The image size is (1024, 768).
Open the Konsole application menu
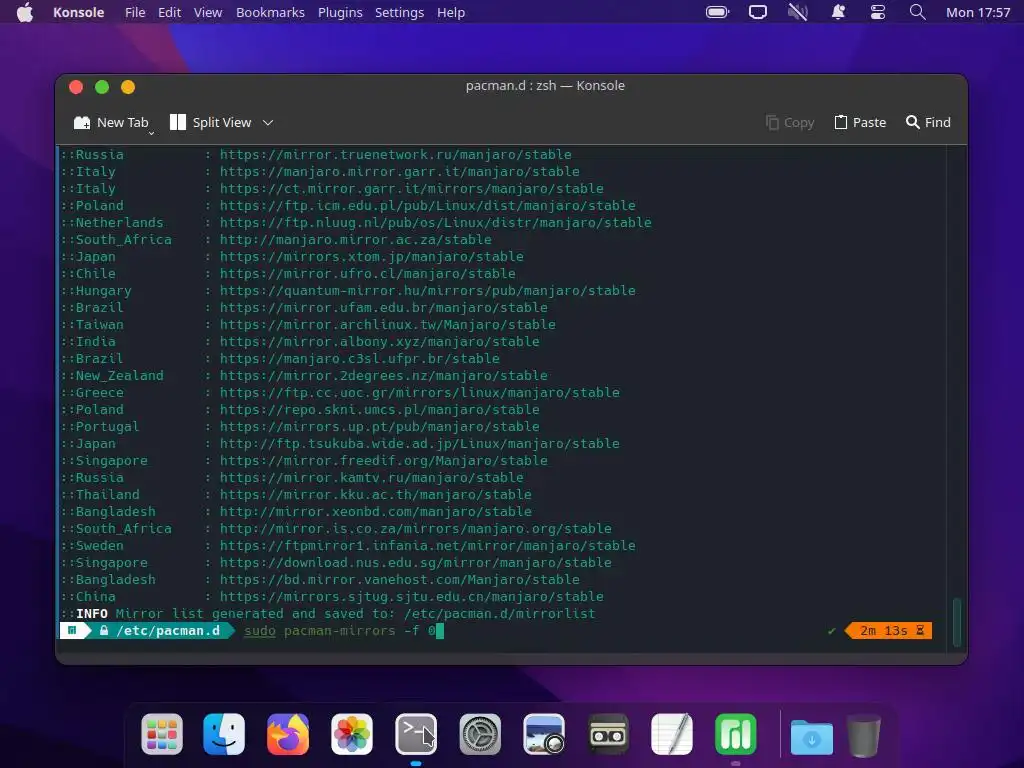pyautogui.click(x=78, y=12)
